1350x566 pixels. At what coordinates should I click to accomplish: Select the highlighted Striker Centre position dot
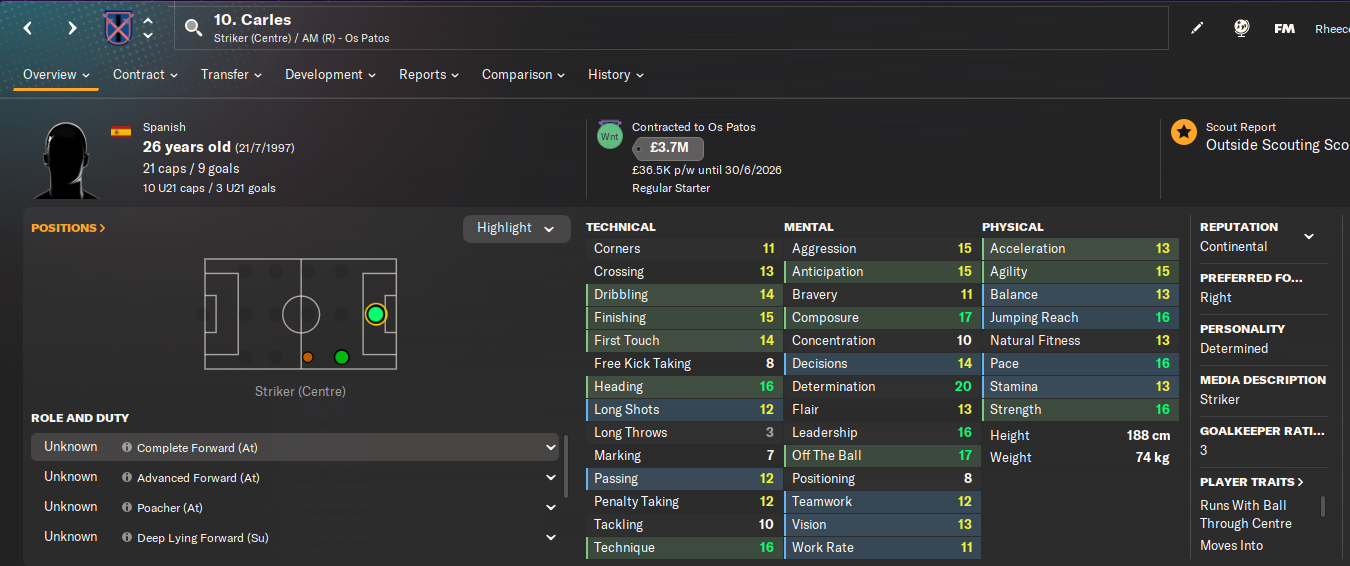click(x=375, y=315)
